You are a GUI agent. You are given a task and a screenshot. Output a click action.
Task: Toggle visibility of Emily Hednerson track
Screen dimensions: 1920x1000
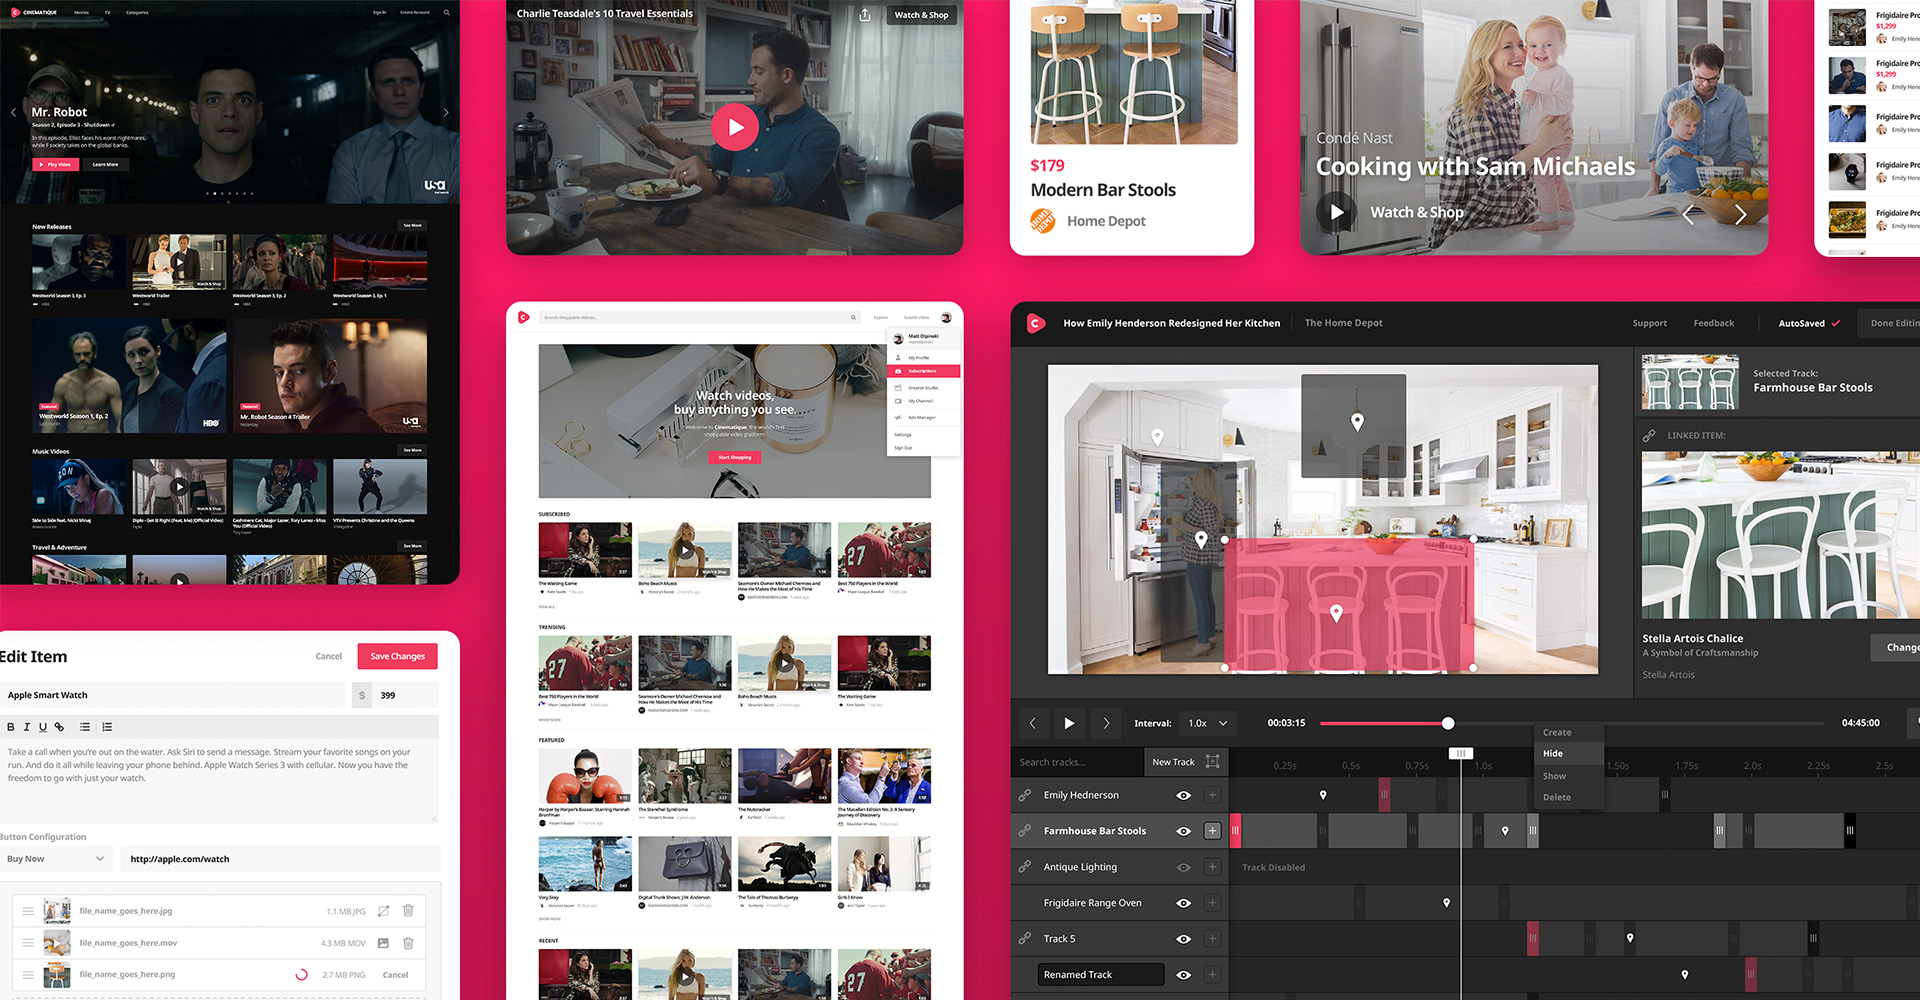[x=1184, y=795]
